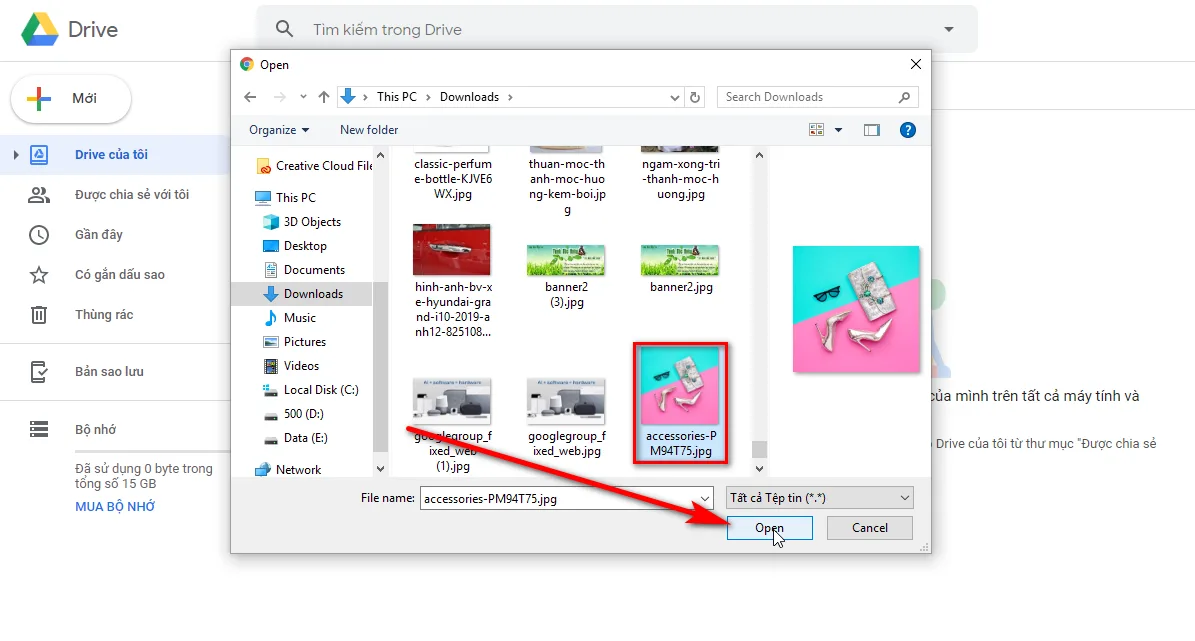
Task: Click file list scrollbar up arrow
Action: pos(759,155)
